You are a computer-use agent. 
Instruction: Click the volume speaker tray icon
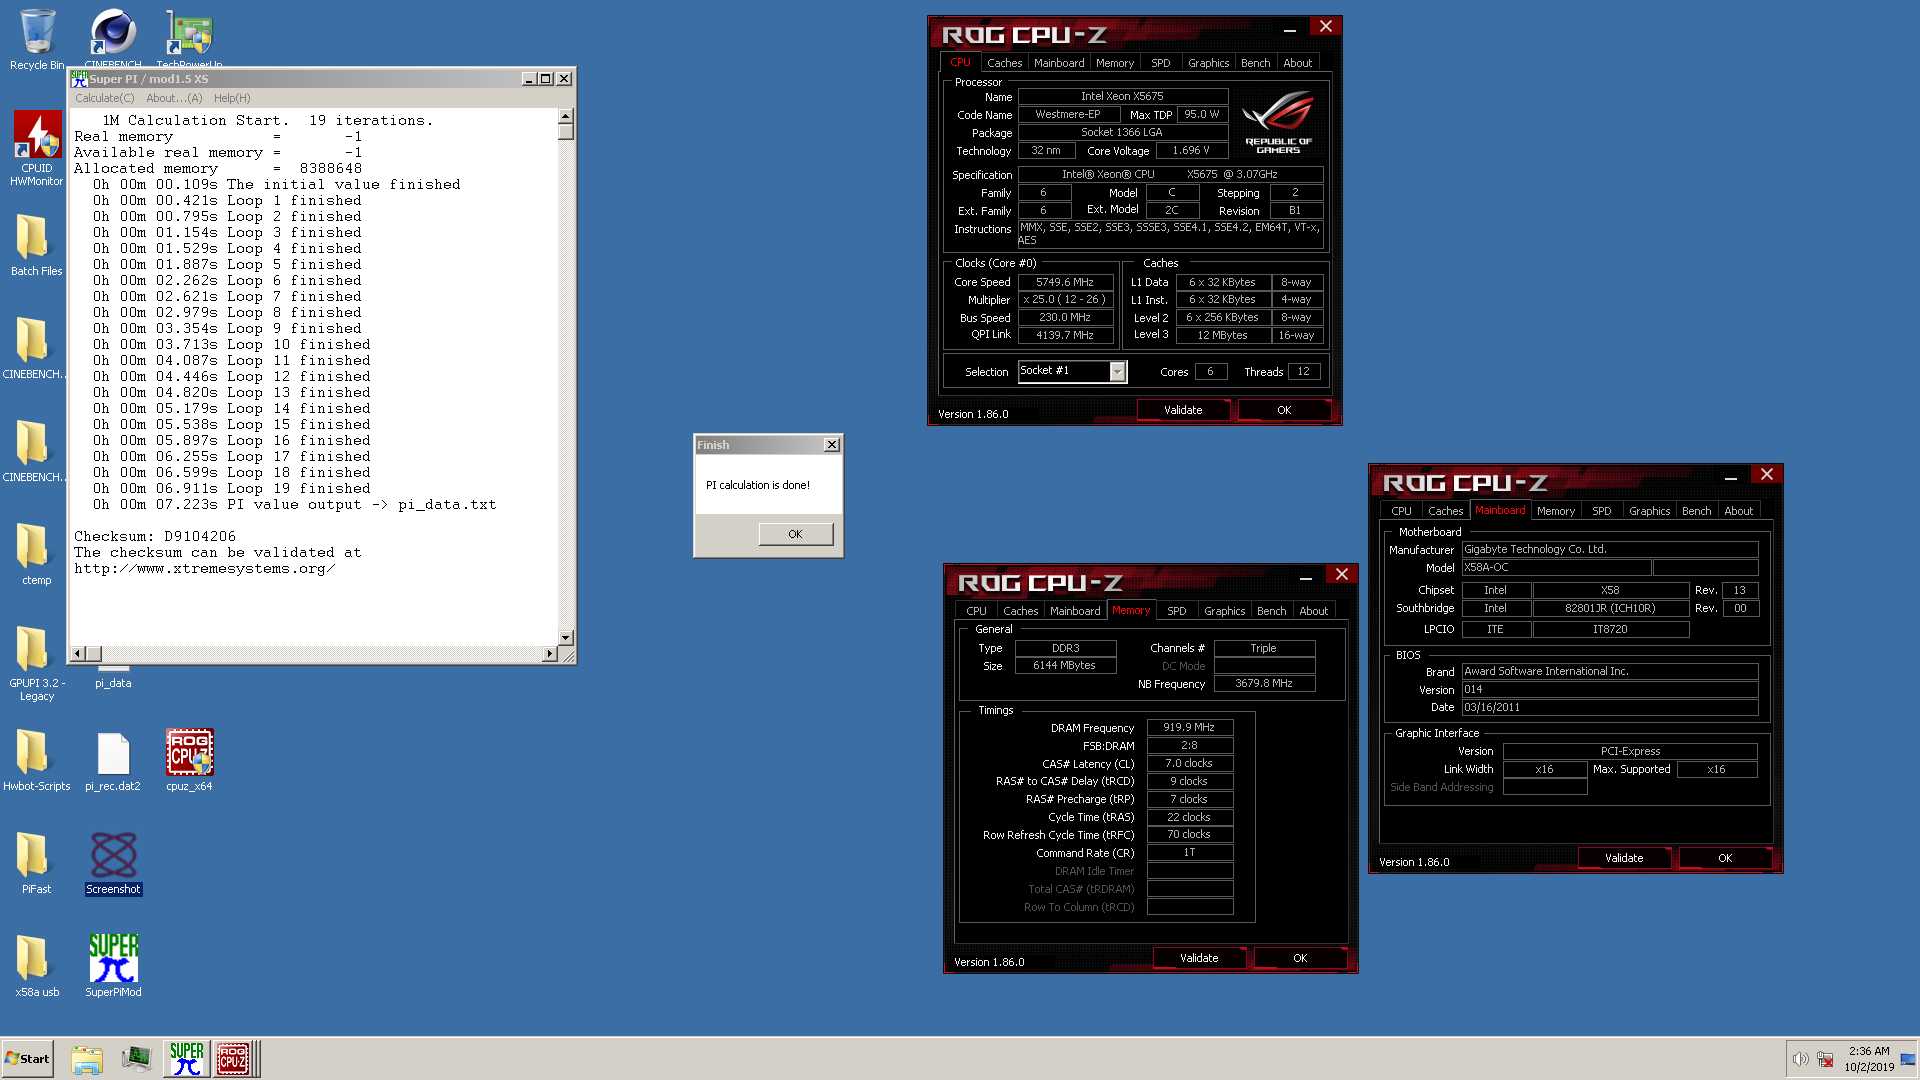click(x=1800, y=1059)
